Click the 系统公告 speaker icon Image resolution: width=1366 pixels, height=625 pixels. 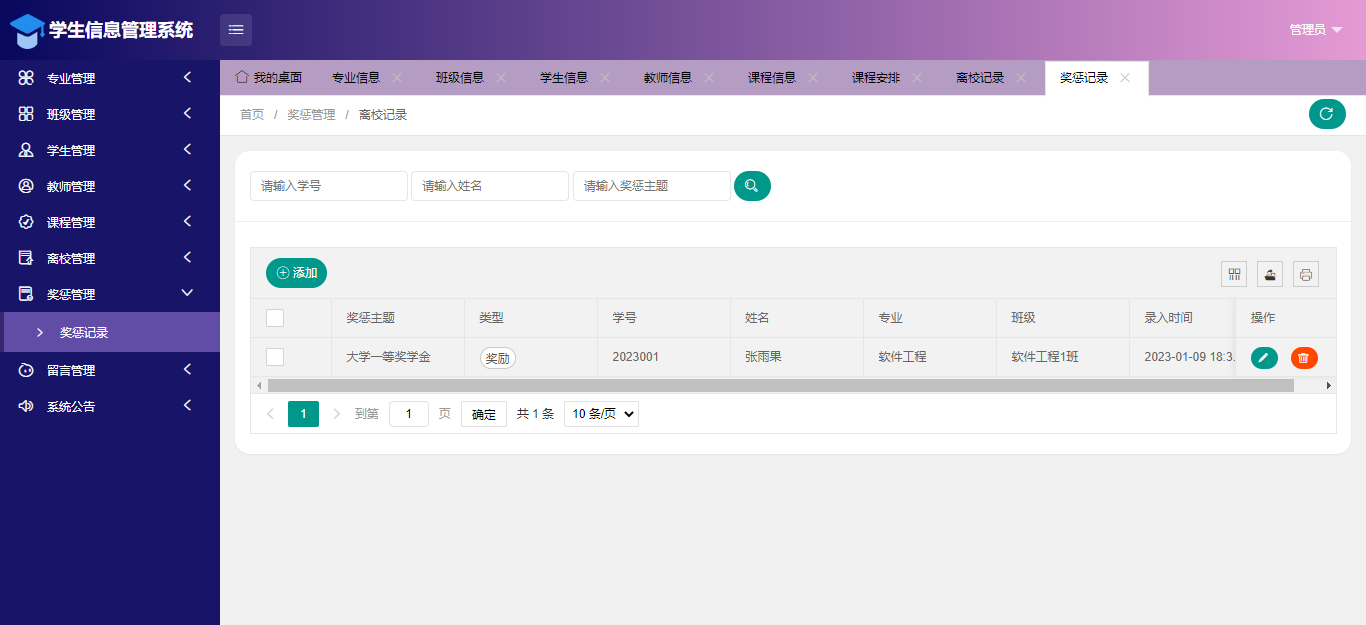click(26, 406)
